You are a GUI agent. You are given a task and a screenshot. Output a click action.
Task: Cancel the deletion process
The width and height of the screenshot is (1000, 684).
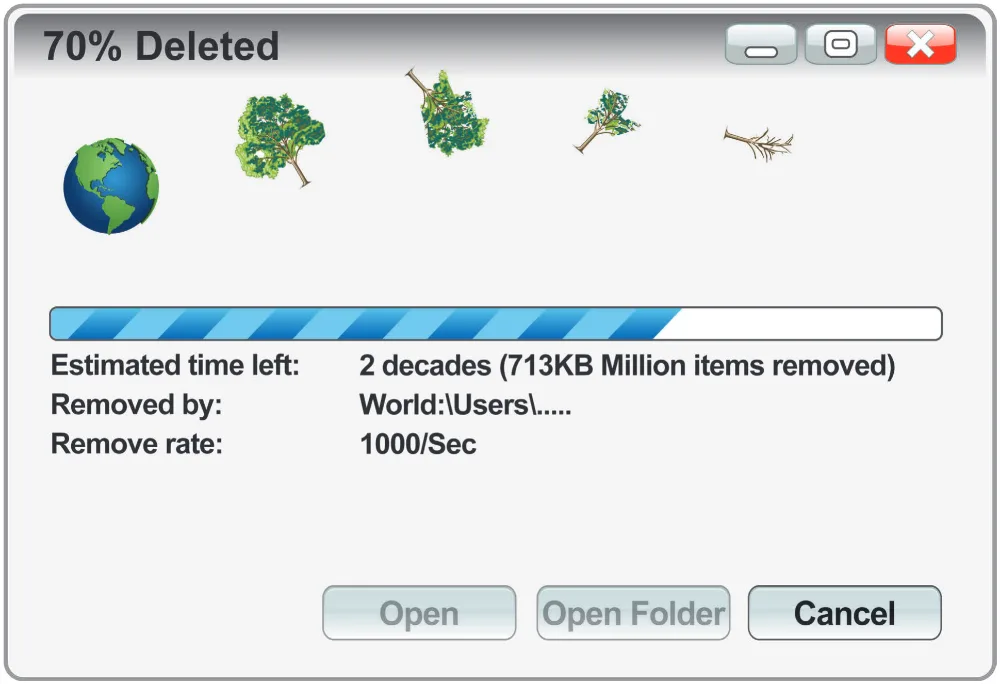[x=844, y=613]
